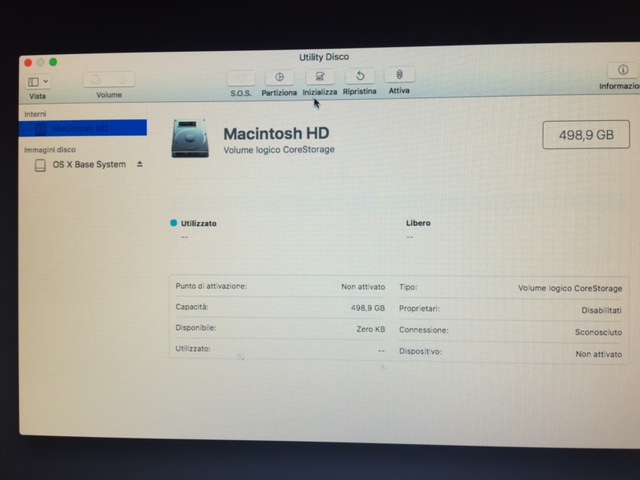Viewport: 640px width, 480px height.
Task: Click the Capacità 498,9 GB value
Action: click(x=368, y=308)
